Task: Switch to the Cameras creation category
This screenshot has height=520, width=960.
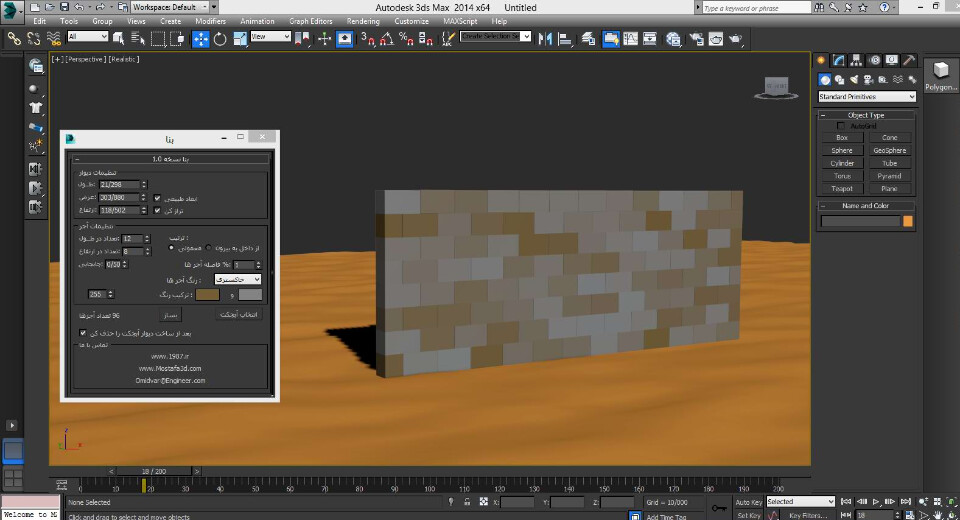Action: point(868,80)
